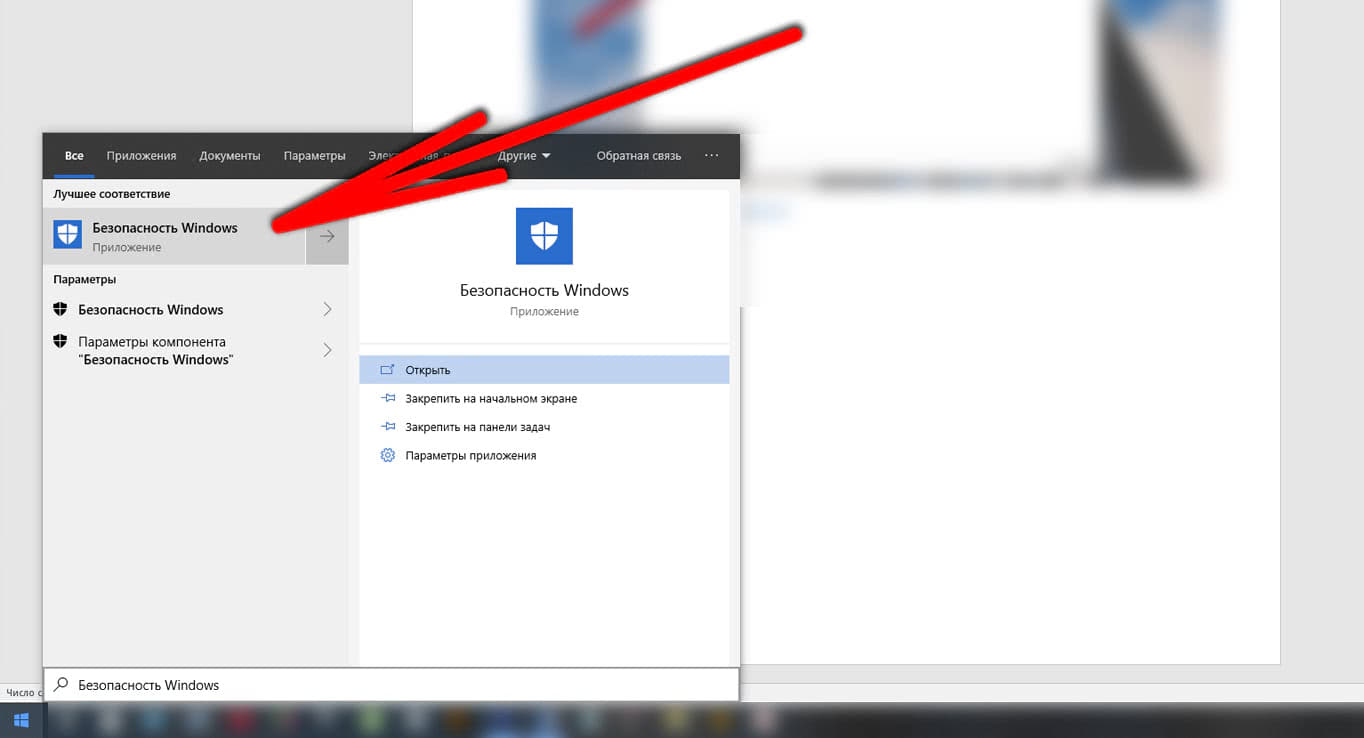
Task: Click into the search text field
Action: click(x=400, y=685)
